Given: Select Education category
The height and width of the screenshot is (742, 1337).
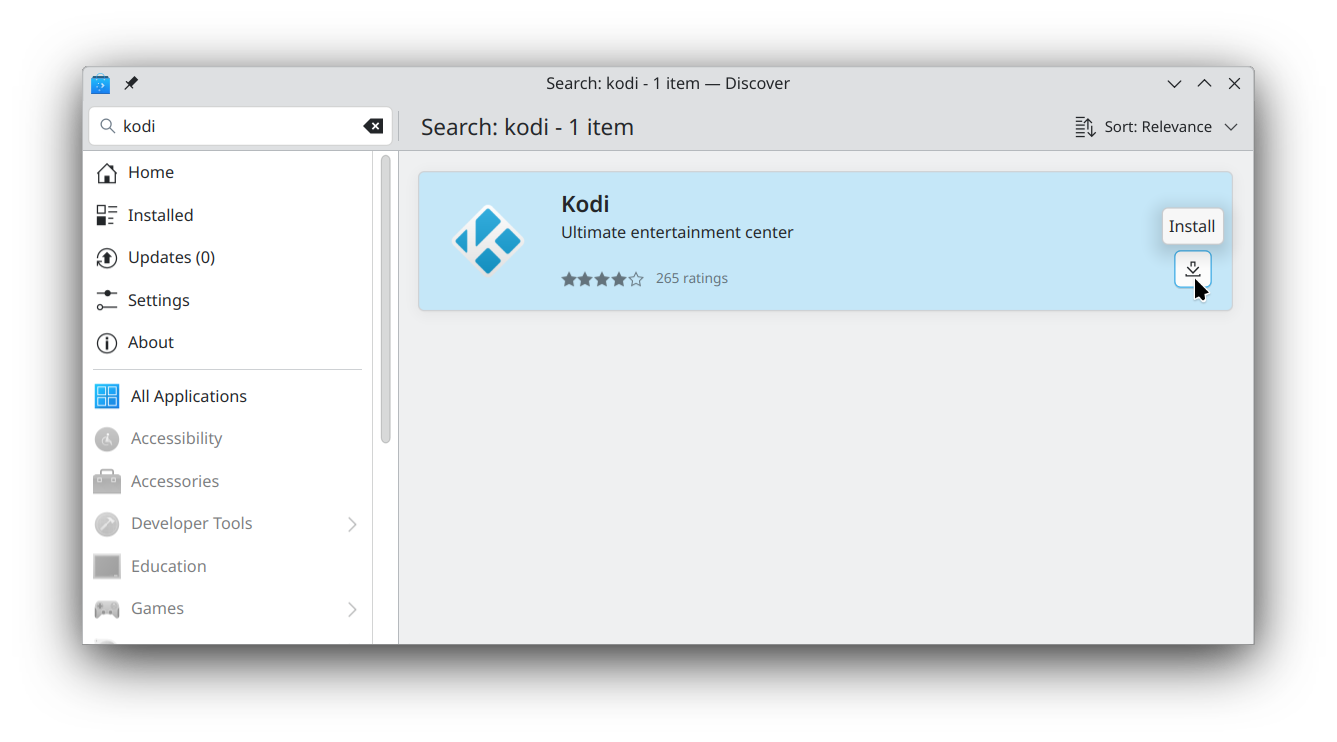Looking at the screenshot, I should point(229,566).
